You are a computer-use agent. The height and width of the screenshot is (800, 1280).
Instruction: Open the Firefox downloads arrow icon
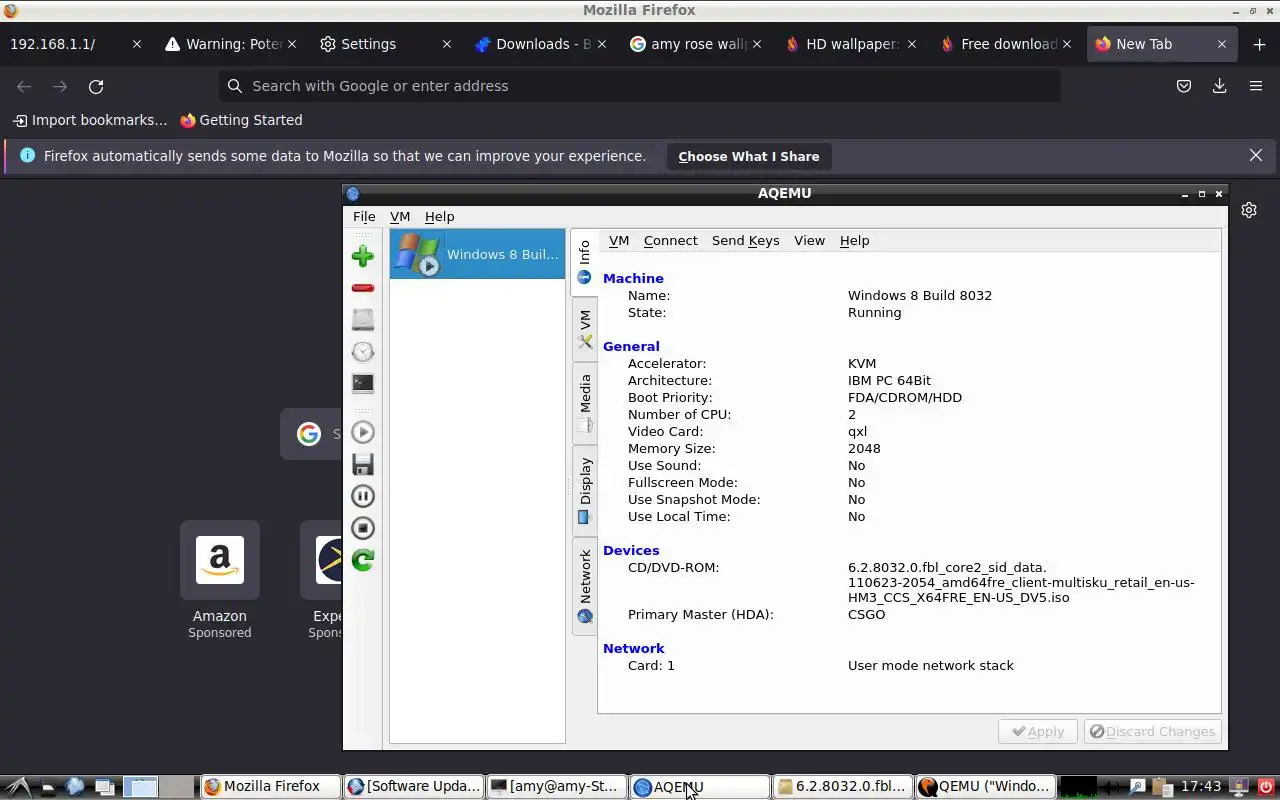pyautogui.click(x=1219, y=86)
